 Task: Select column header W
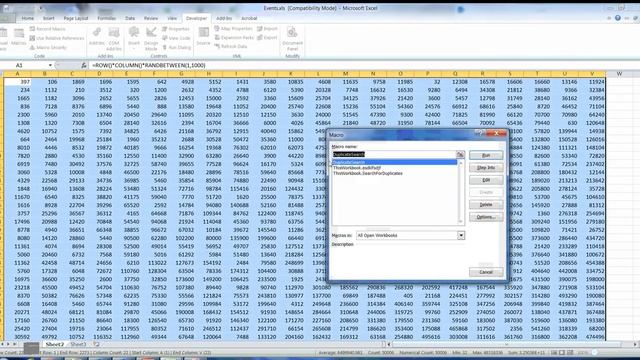click(x=619, y=74)
